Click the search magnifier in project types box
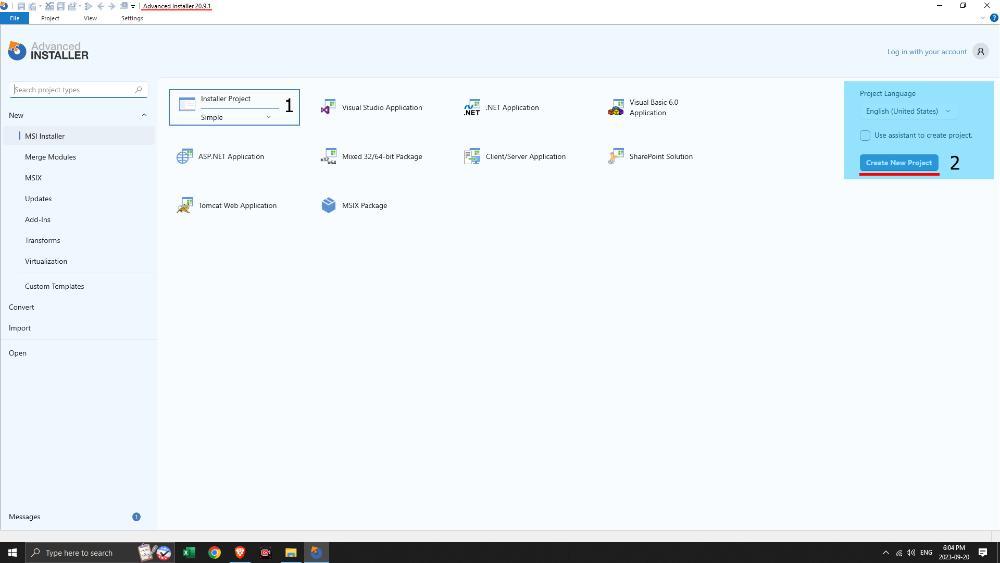 (138, 90)
